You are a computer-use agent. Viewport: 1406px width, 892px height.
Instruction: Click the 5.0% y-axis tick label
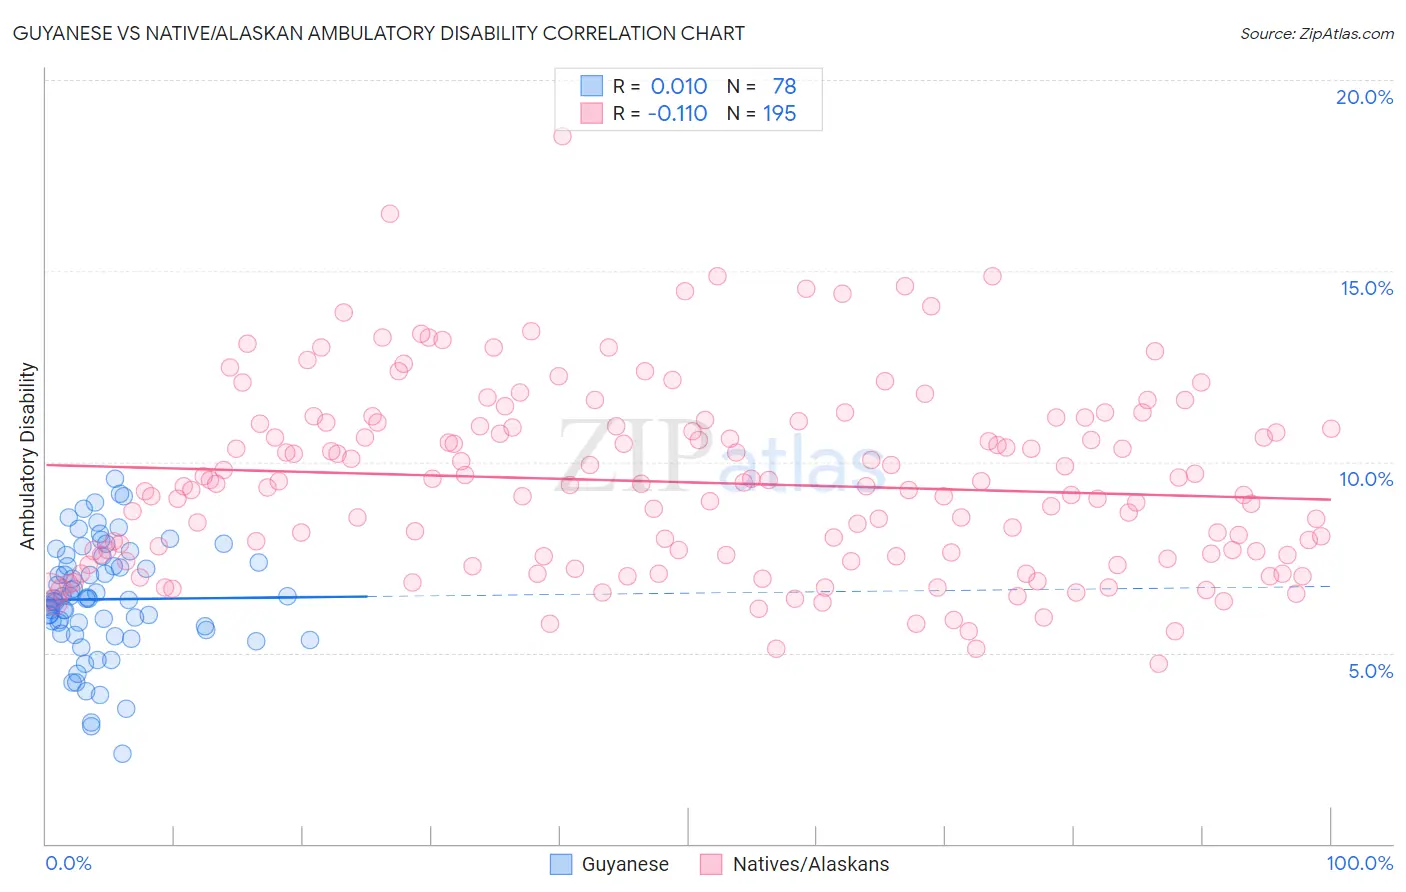1370,671
